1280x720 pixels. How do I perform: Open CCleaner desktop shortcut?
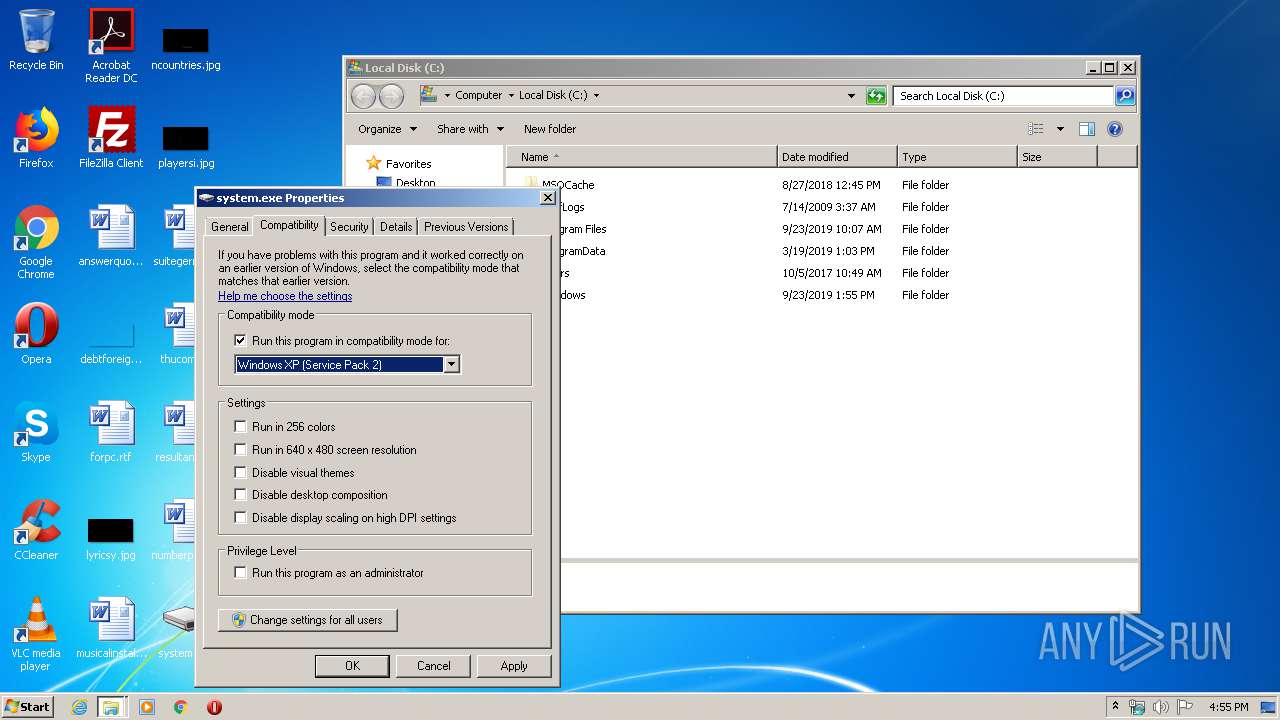(x=36, y=530)
